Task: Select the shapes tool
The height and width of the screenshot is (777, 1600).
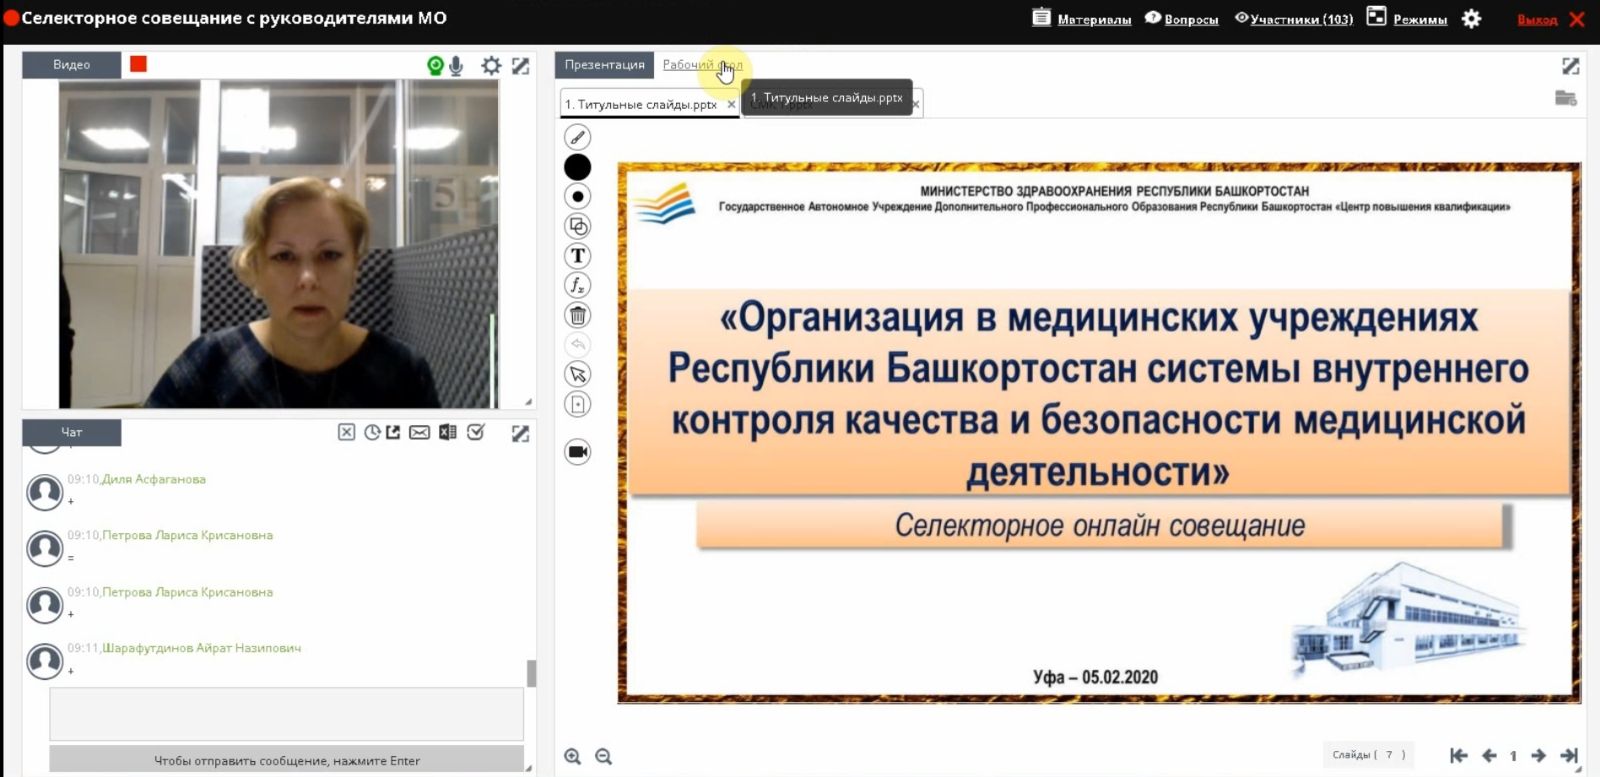Action: (577, 226)
